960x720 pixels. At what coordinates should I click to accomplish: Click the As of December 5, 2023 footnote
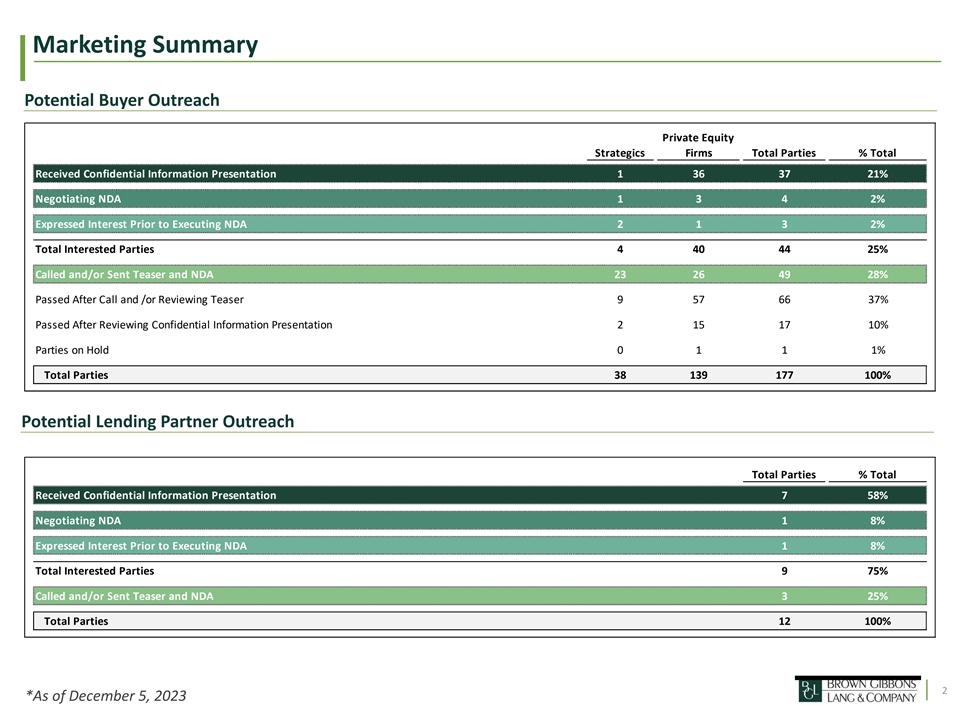[x=106, y=695]
